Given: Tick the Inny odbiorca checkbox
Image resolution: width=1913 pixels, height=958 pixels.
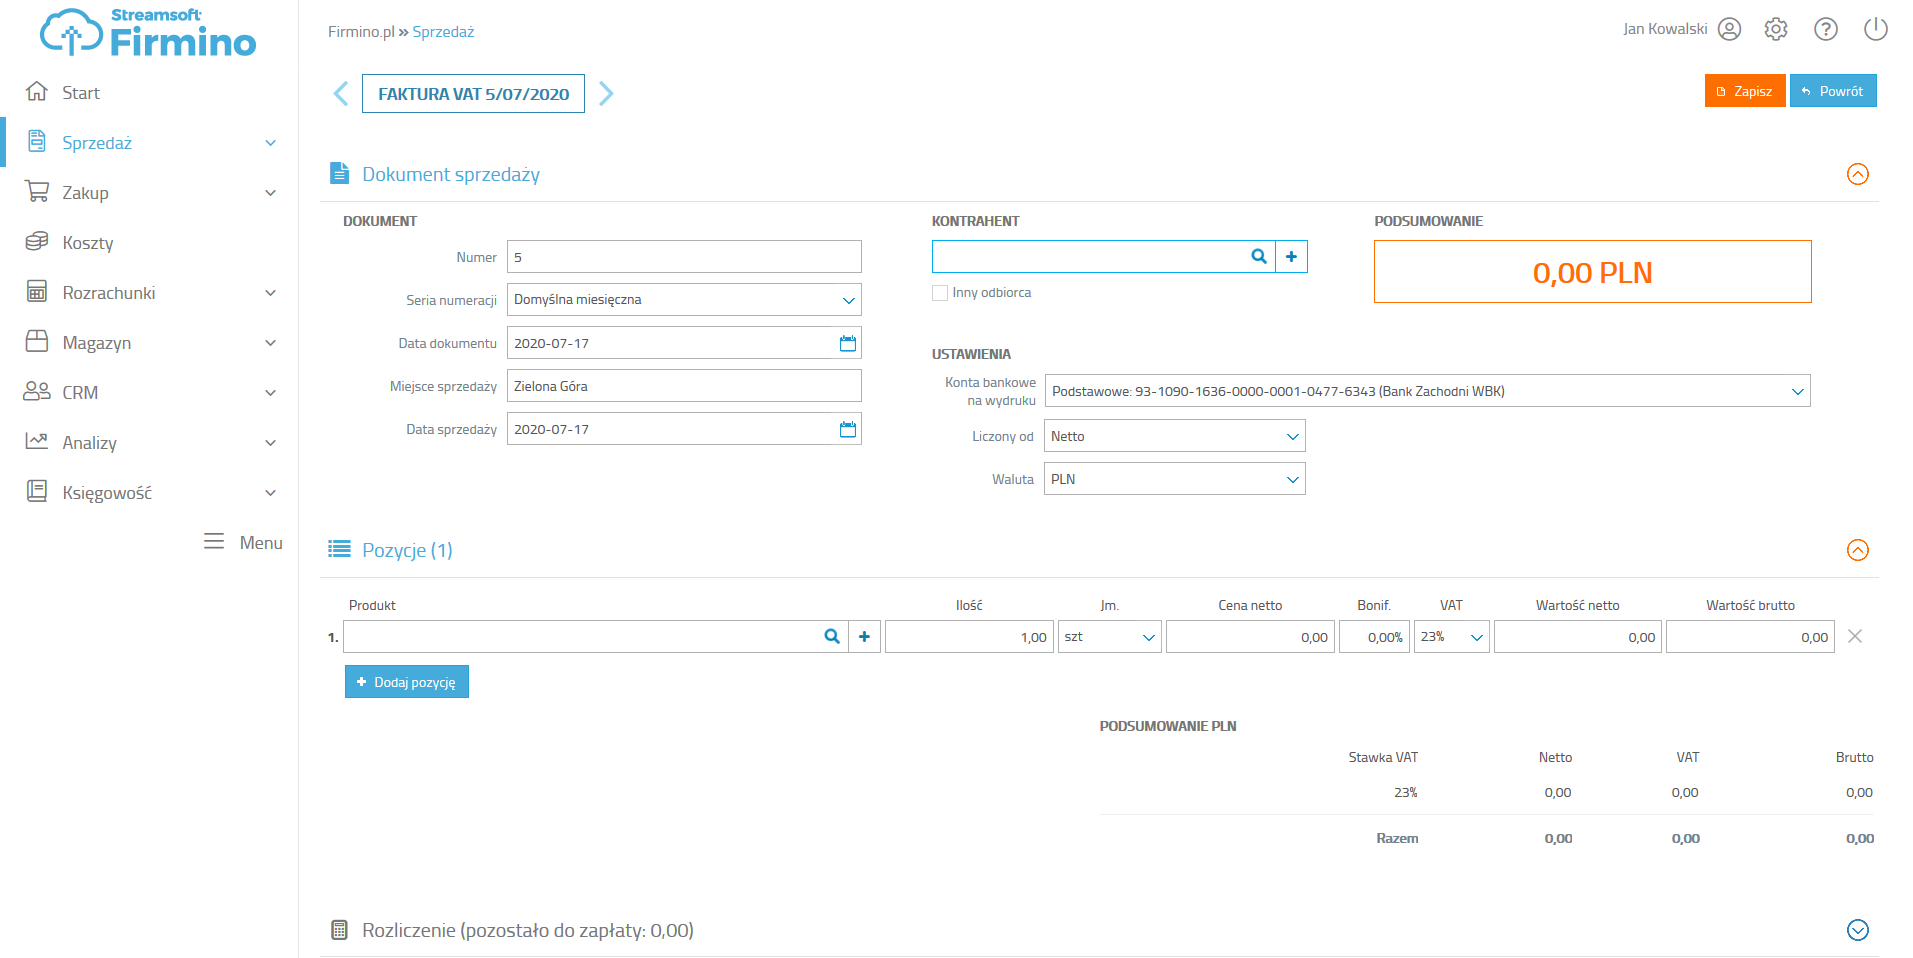Looking at the screenshot, I should click(940, 293).
